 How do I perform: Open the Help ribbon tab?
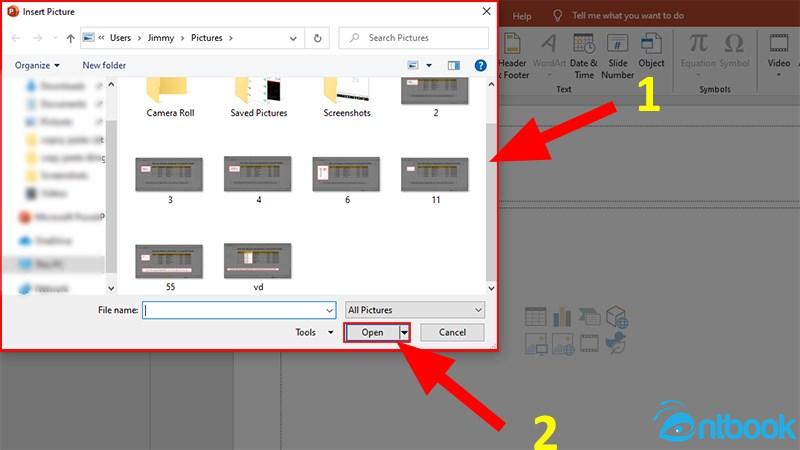[x=520, y=16]
